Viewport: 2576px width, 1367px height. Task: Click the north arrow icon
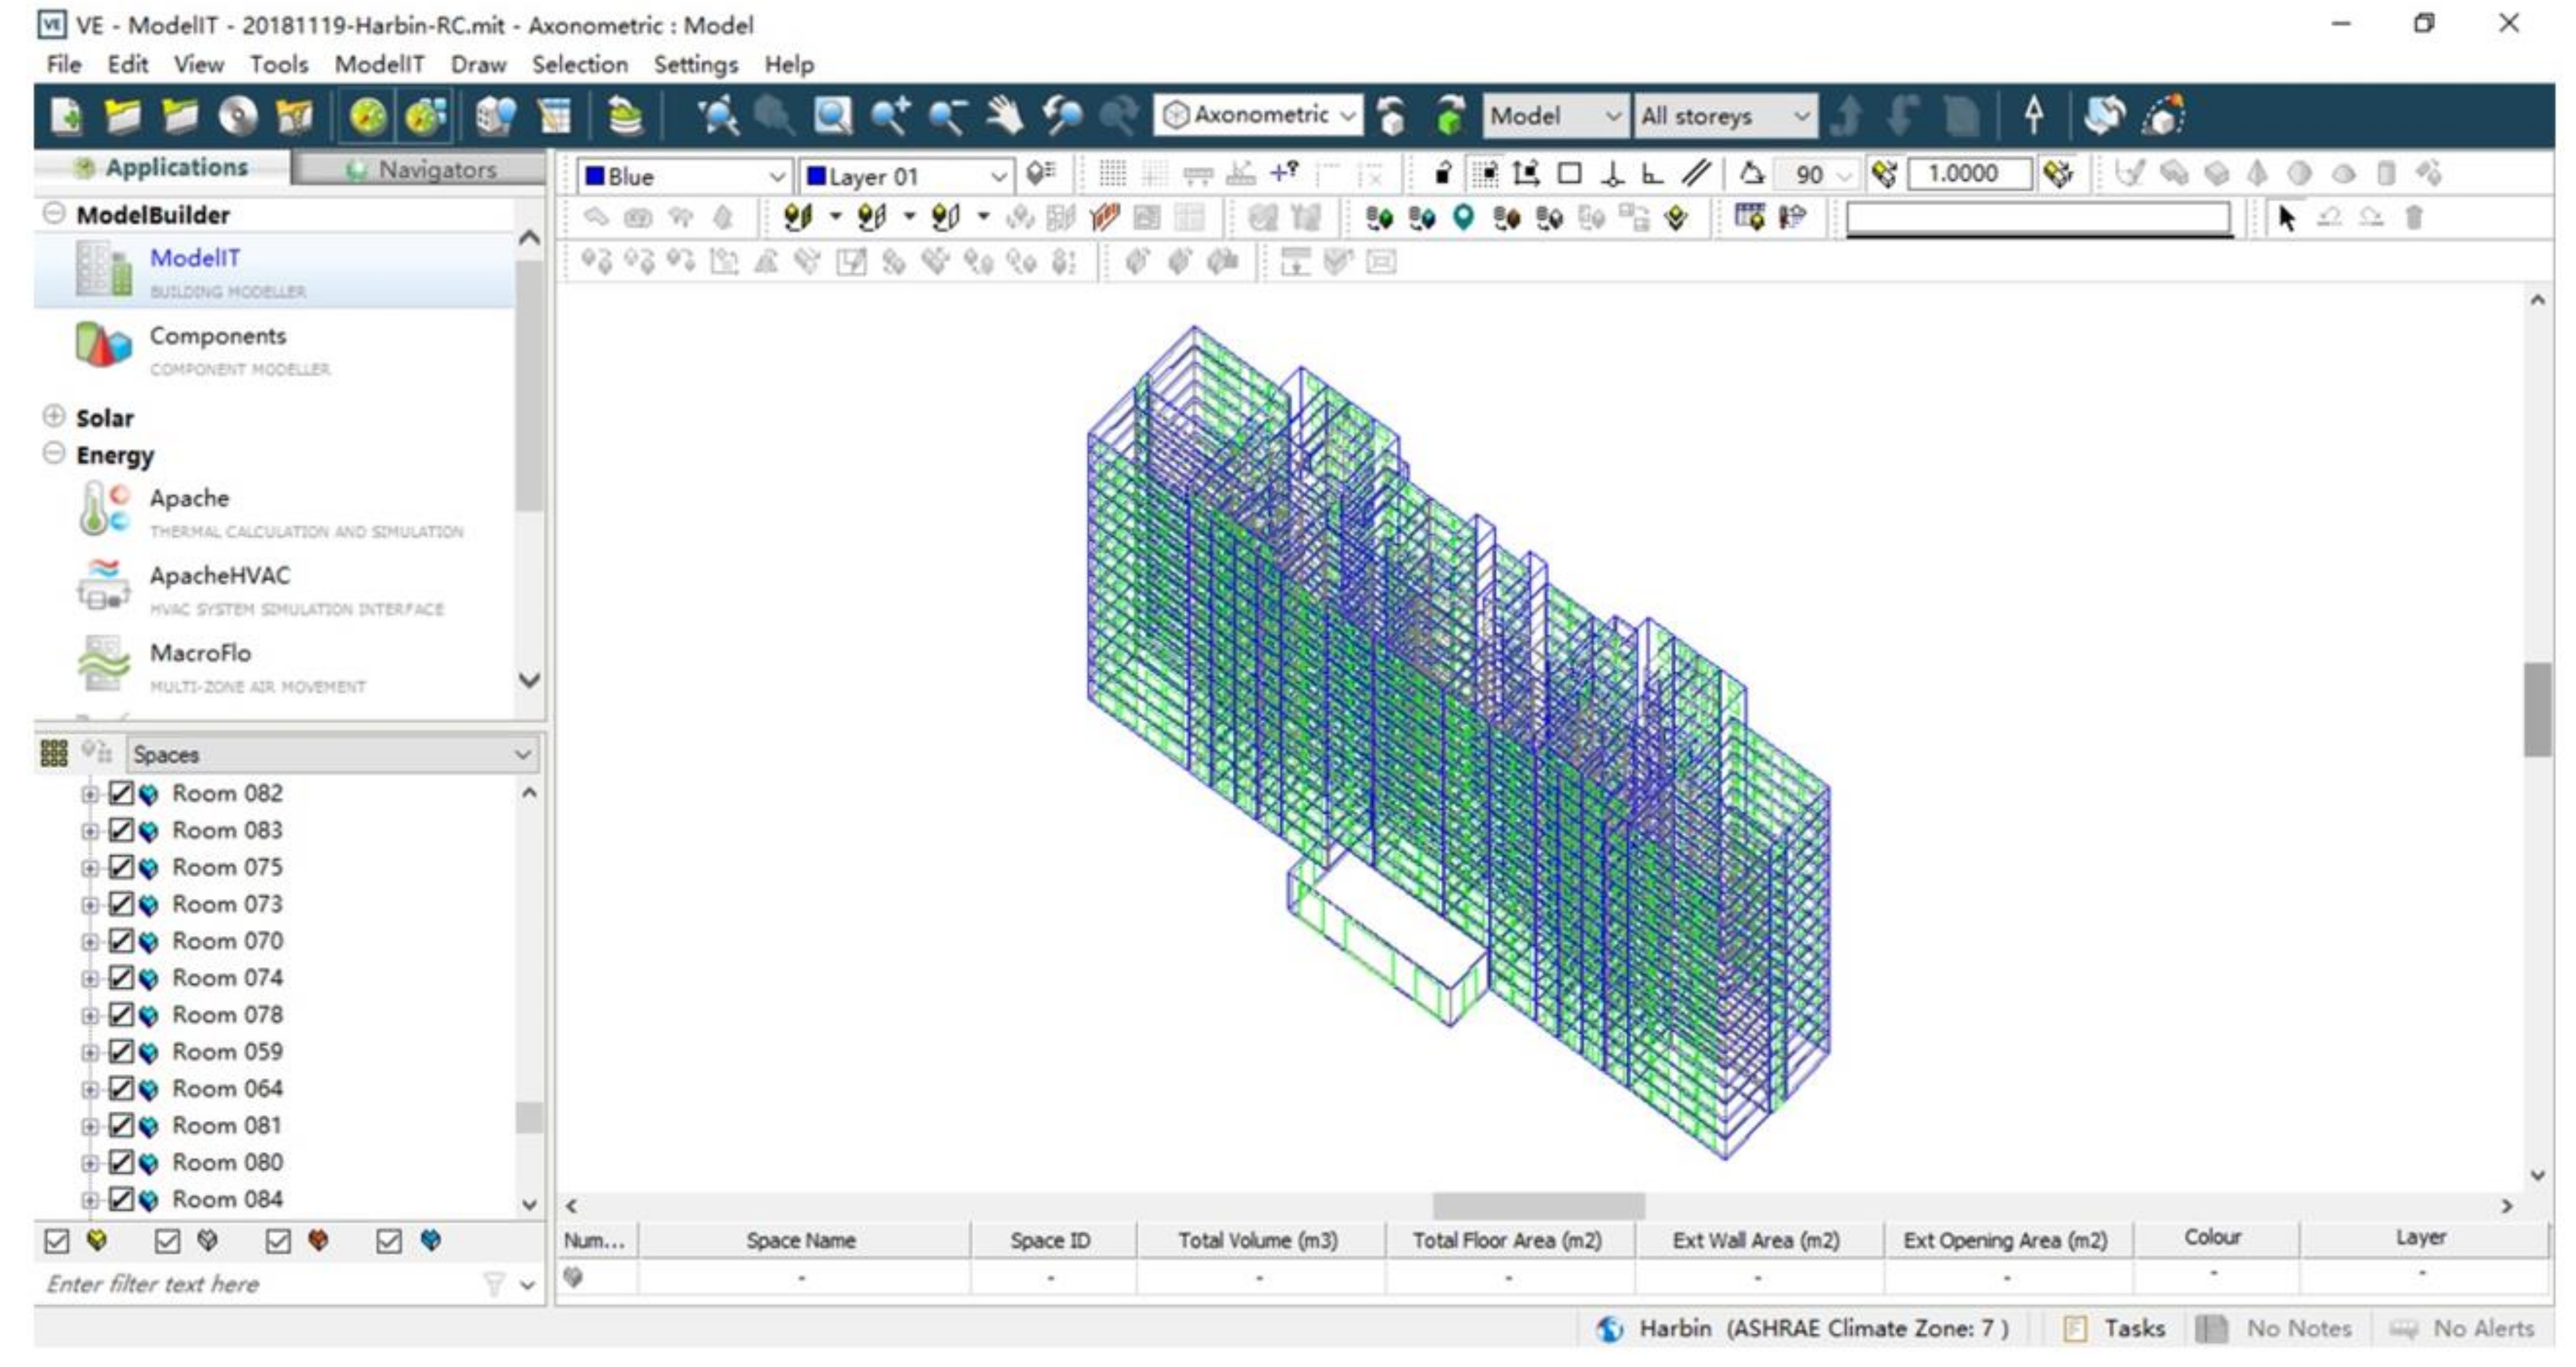point(2033,116)
